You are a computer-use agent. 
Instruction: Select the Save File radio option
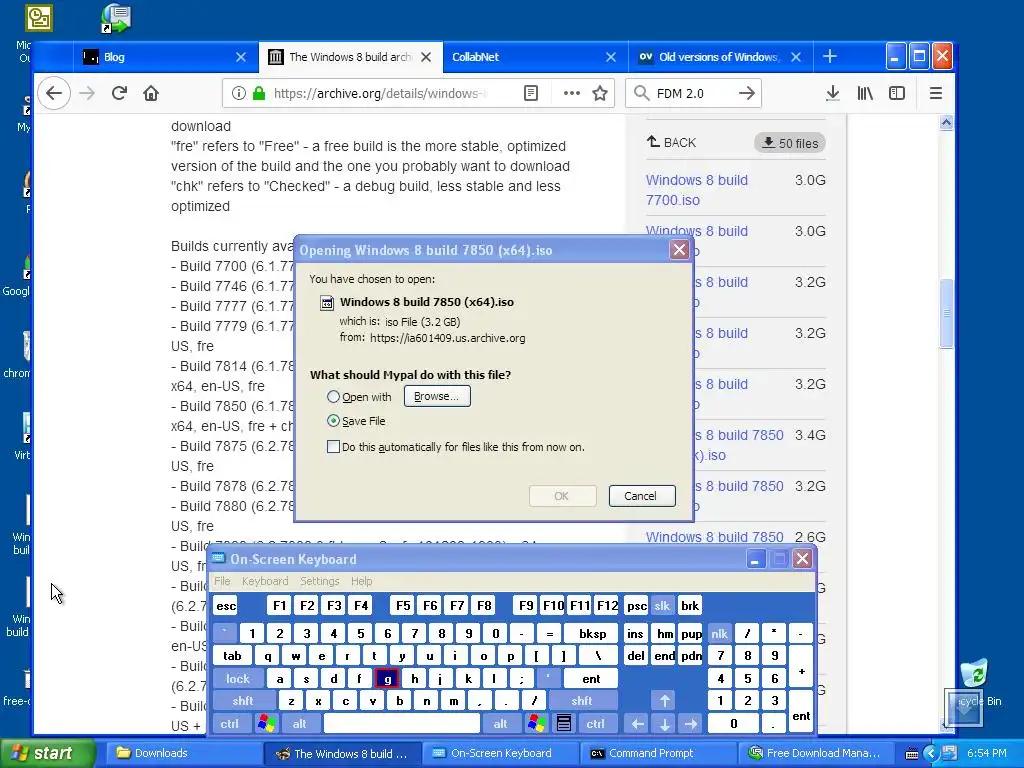pyautogui.click(x=333, y=421)
